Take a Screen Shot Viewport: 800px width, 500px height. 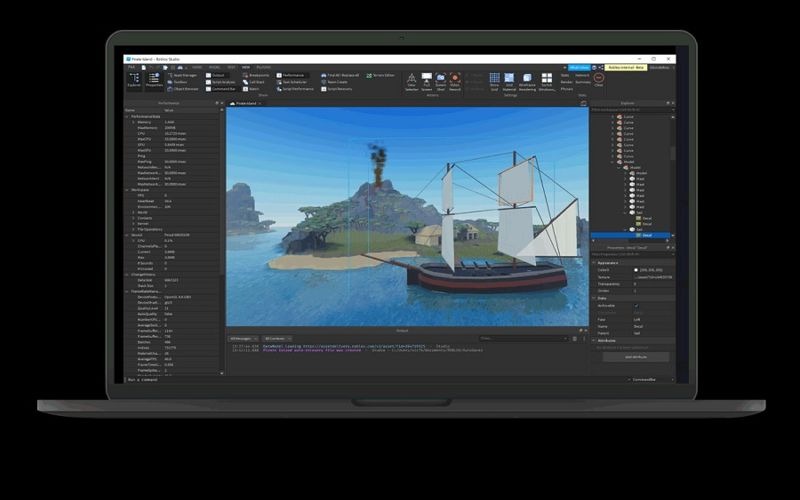tap(440, 82)
